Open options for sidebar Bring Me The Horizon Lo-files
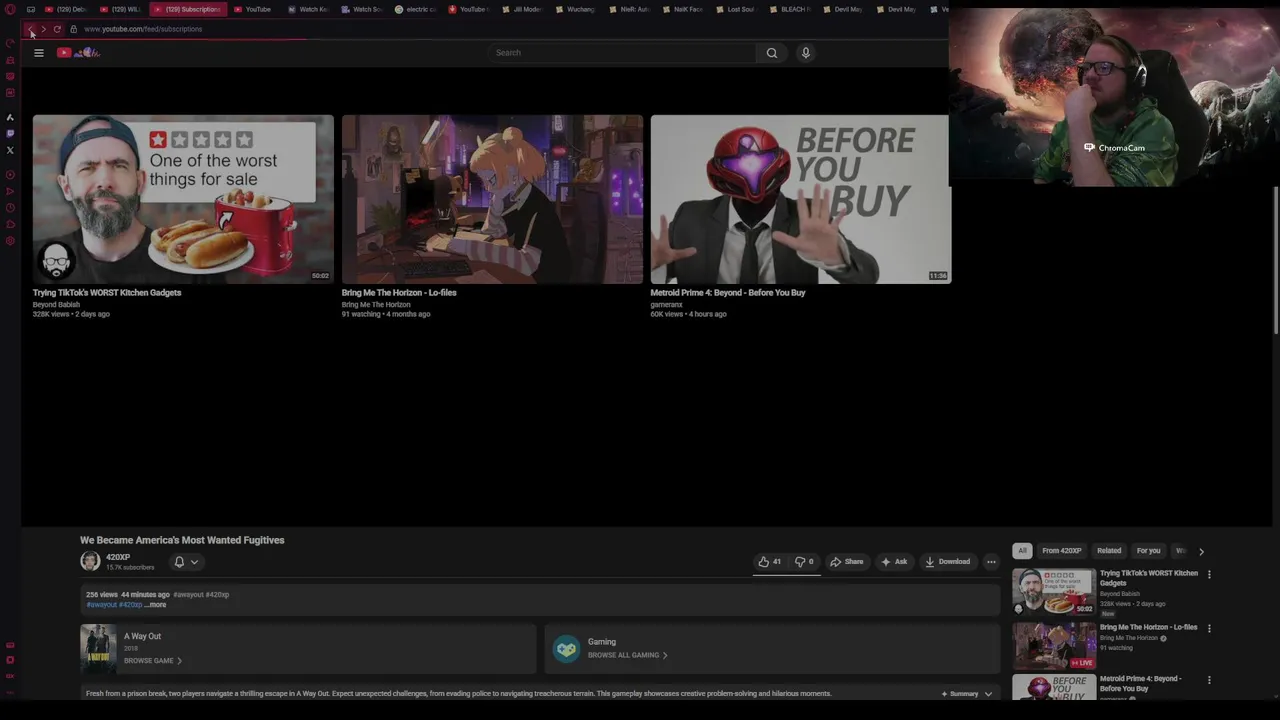Screen dimensions: 1280x720 click(x=1209, y=629)
